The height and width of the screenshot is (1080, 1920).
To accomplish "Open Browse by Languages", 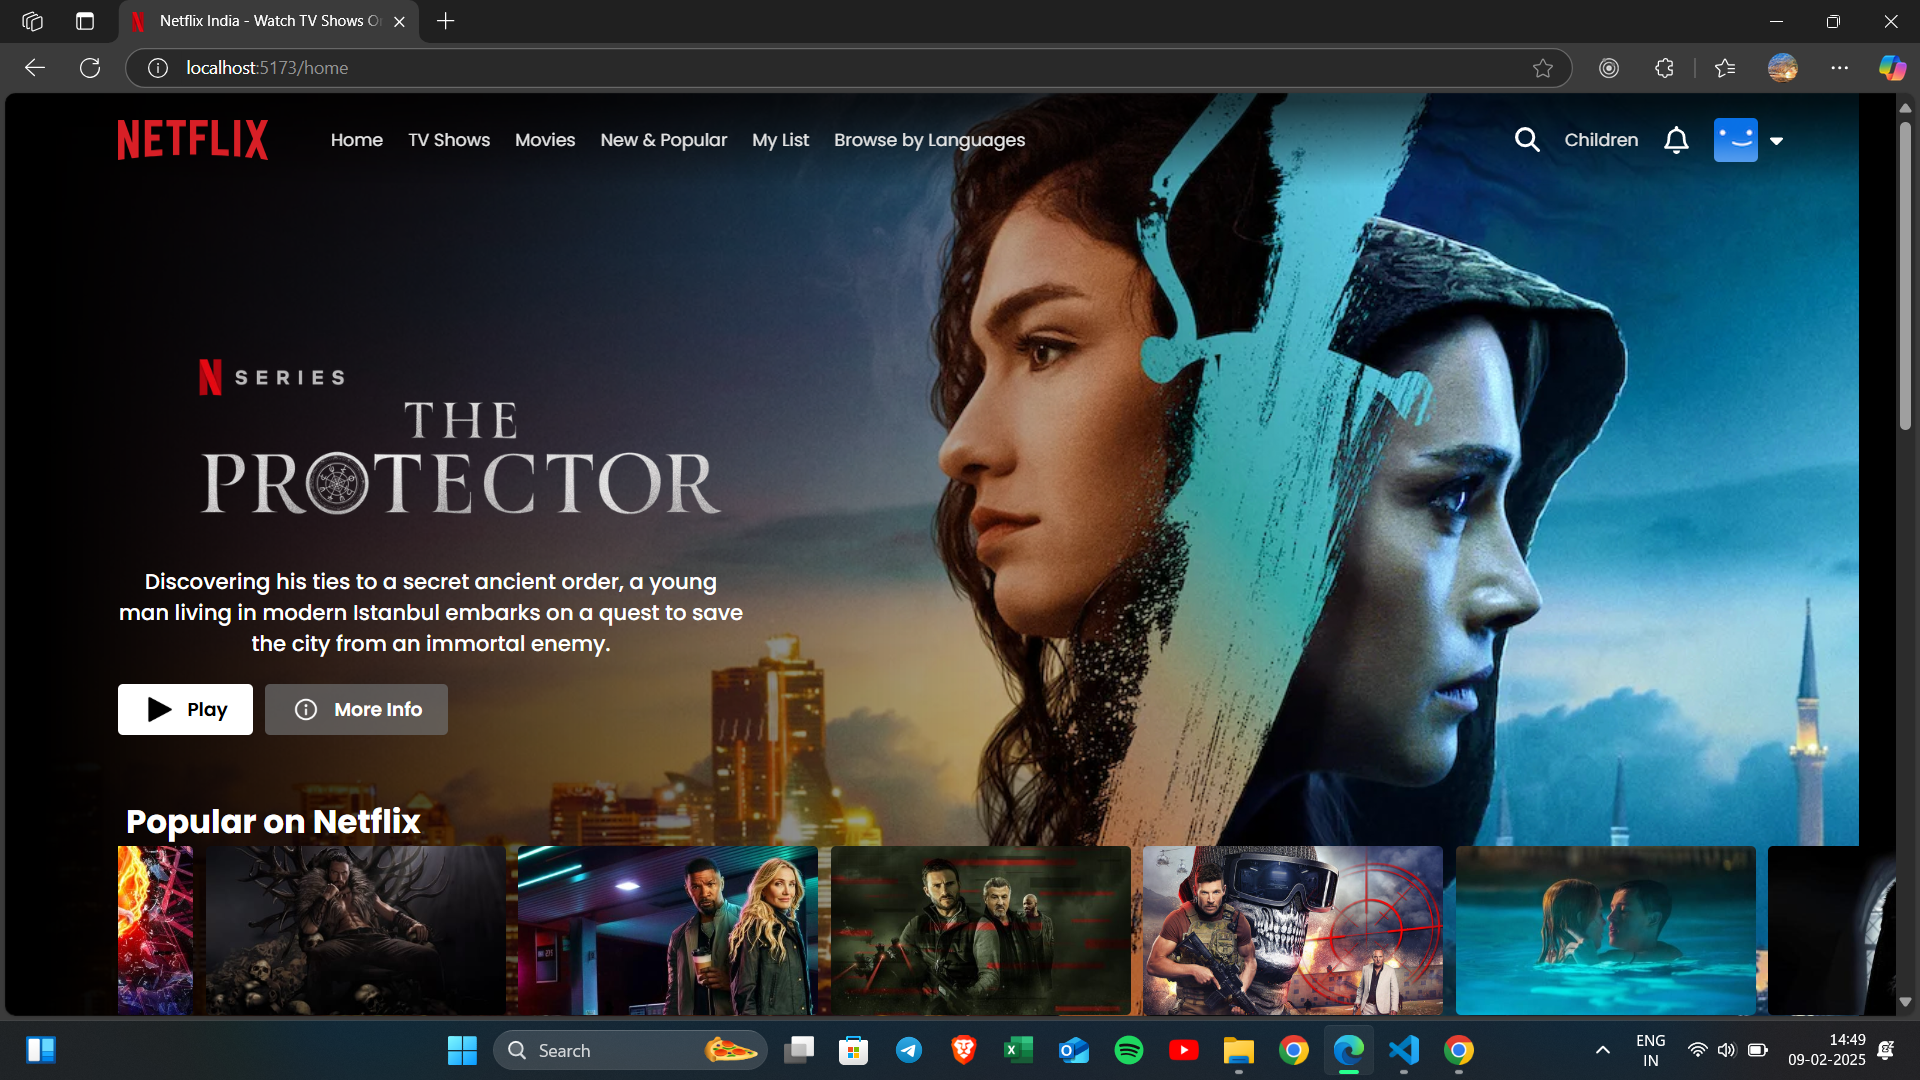I will [x=930, y=140].
